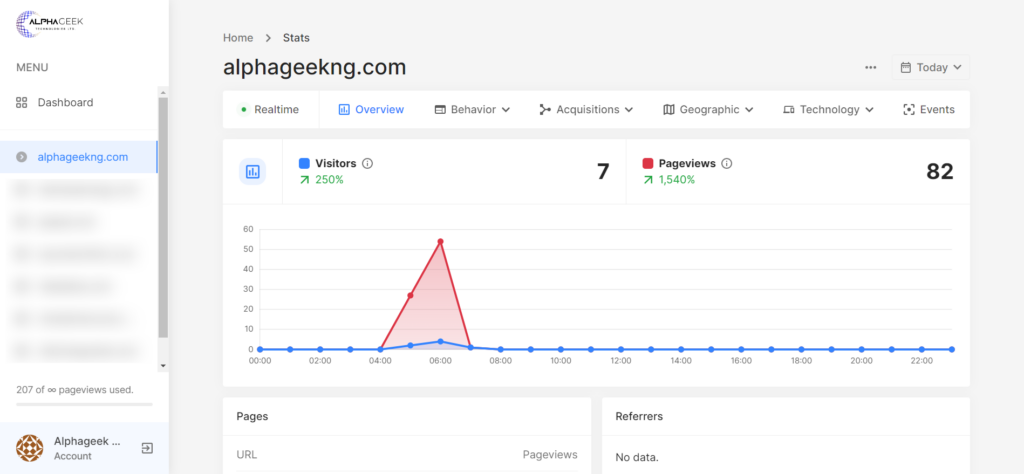Select the Overview tab
The height and width of the screenshot is (474, 1024).
(371, 110)
